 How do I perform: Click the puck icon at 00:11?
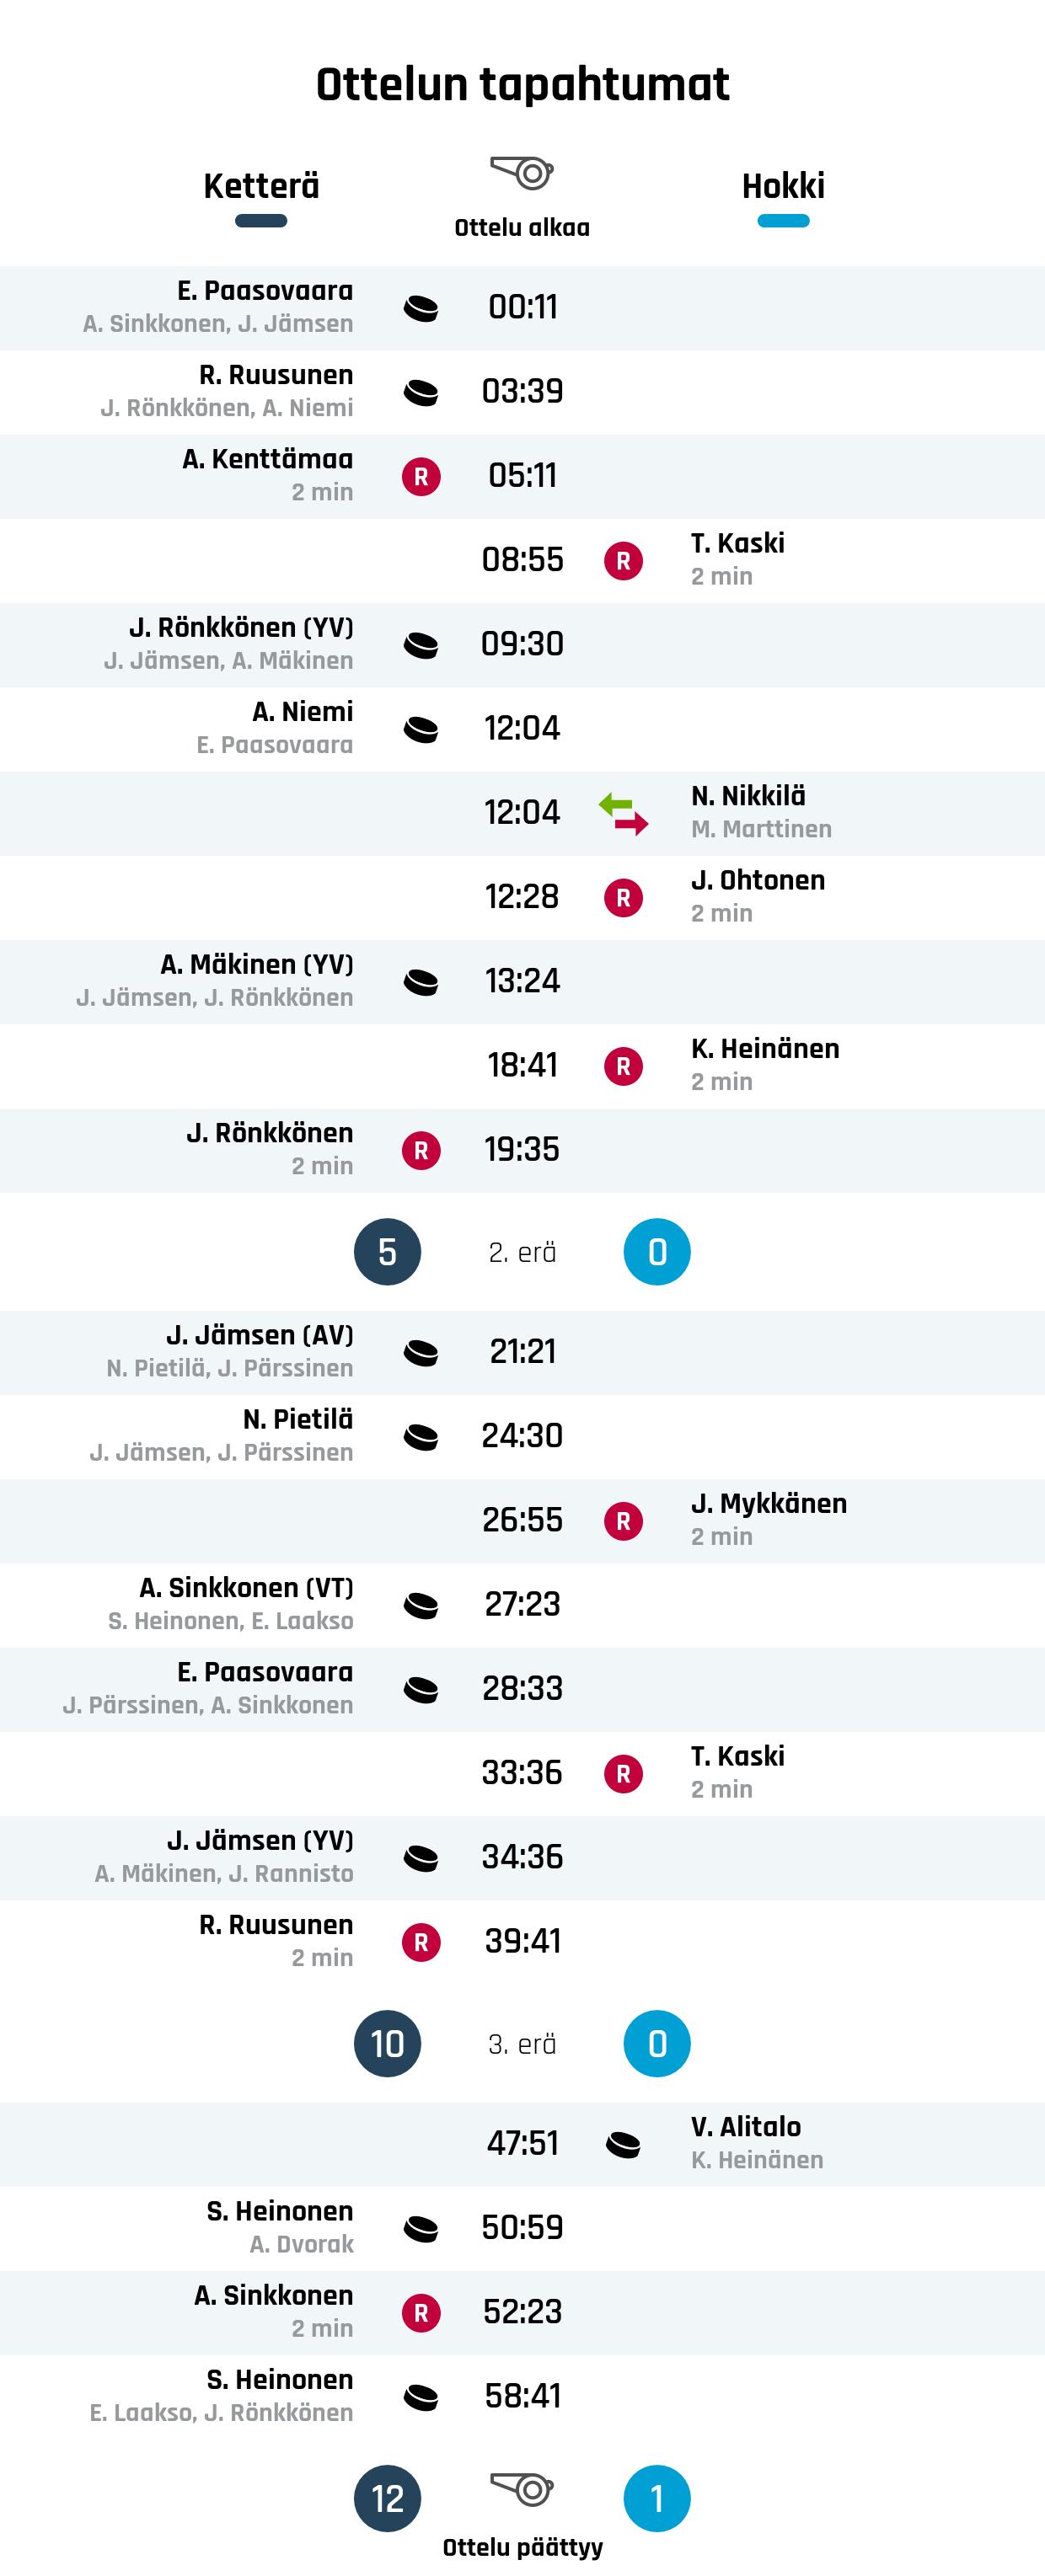pyautogui.click(x=421, y=308)
